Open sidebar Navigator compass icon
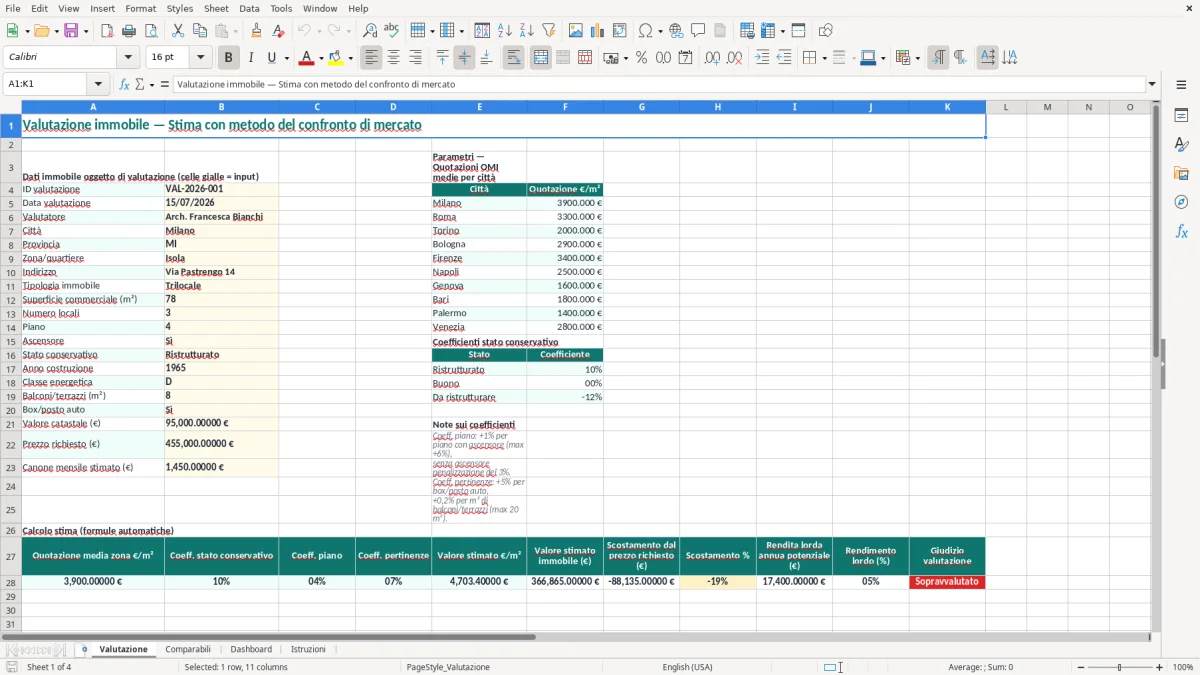Viewport: 1200px width, 675px height. click(x=1181, y=202)
